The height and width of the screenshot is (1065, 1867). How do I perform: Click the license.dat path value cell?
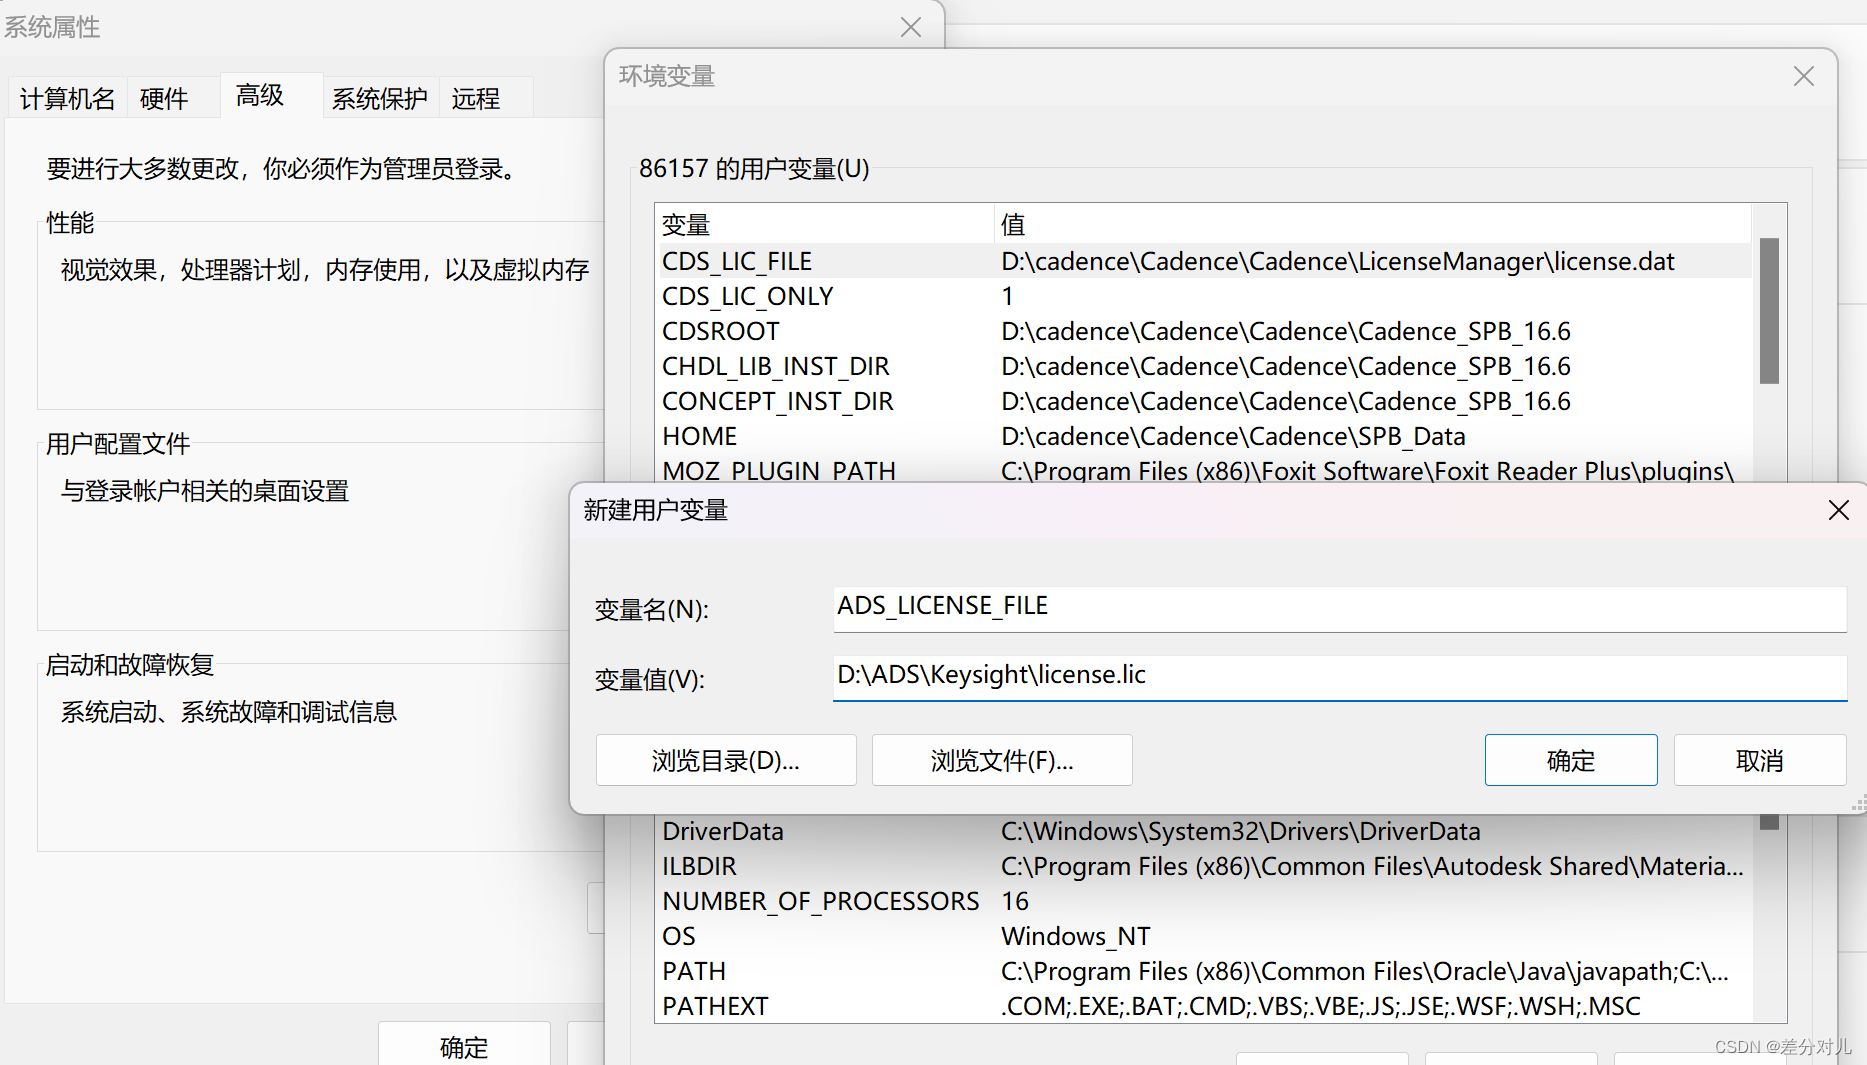pyautogui.click(x=1338, y=261)
